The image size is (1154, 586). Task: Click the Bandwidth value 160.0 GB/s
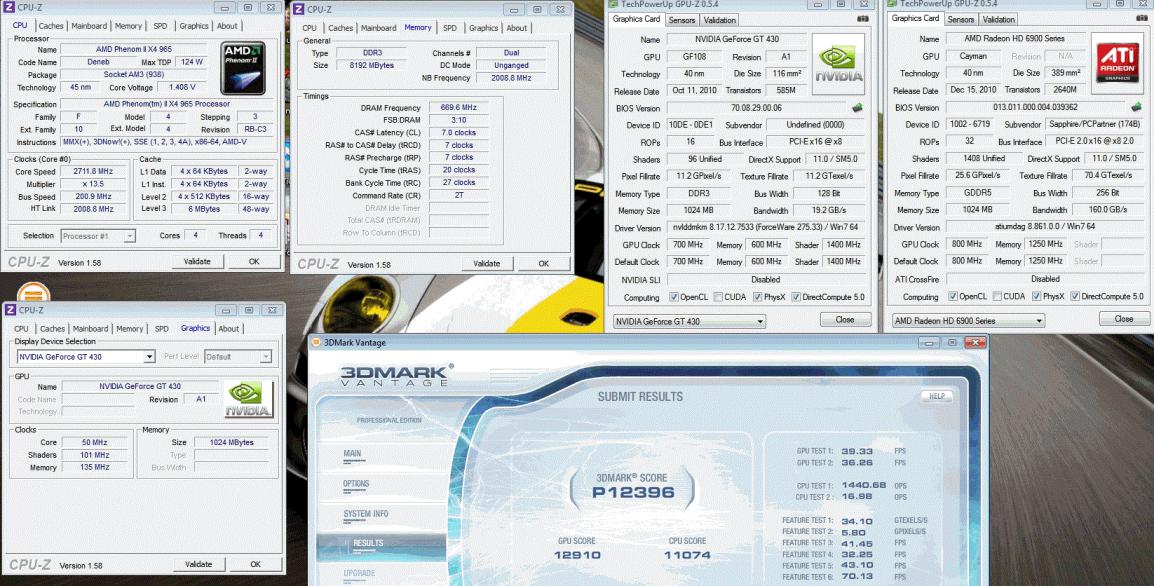[1108, 210]
